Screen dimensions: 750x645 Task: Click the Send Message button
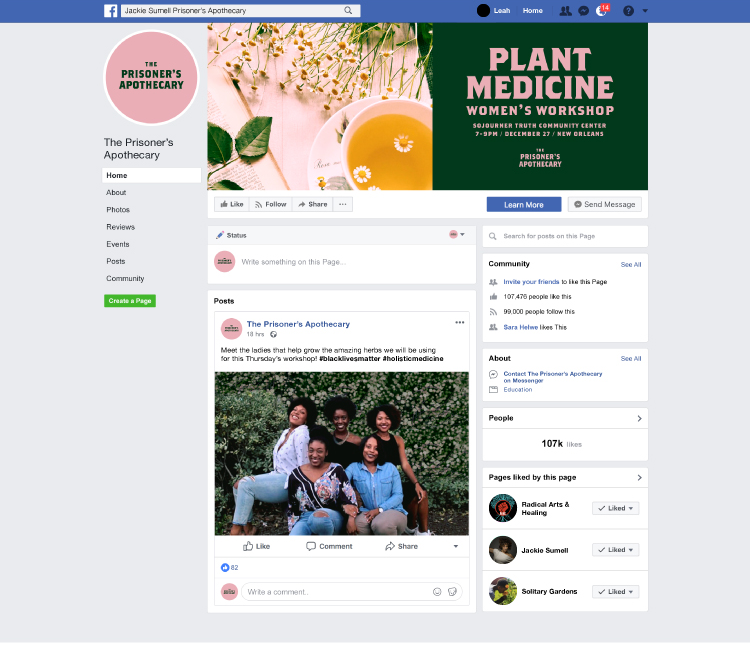point(605,204)
